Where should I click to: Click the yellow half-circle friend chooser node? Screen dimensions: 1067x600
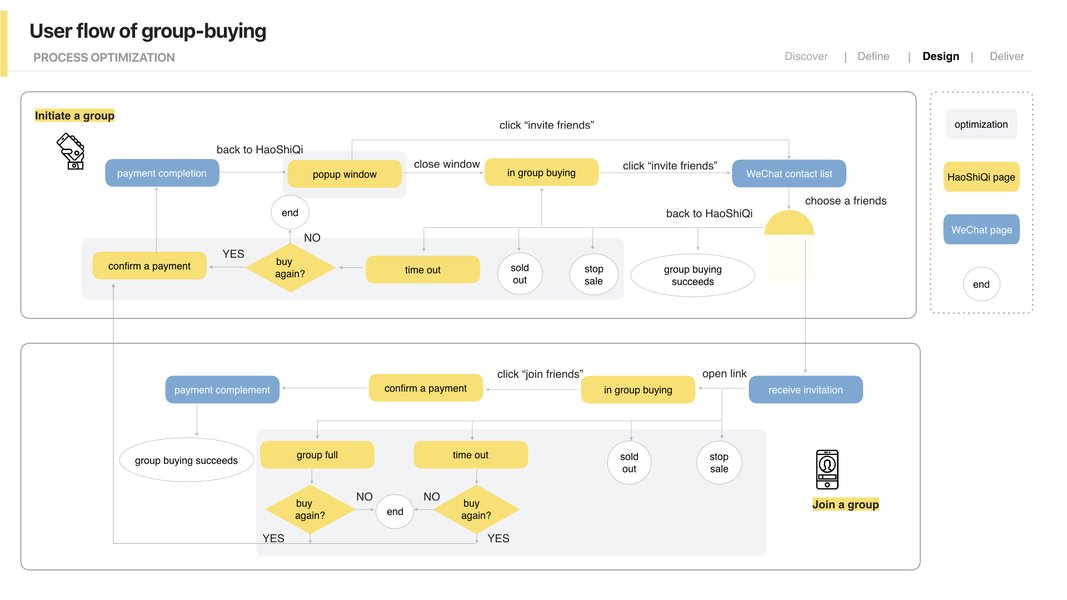789,225
